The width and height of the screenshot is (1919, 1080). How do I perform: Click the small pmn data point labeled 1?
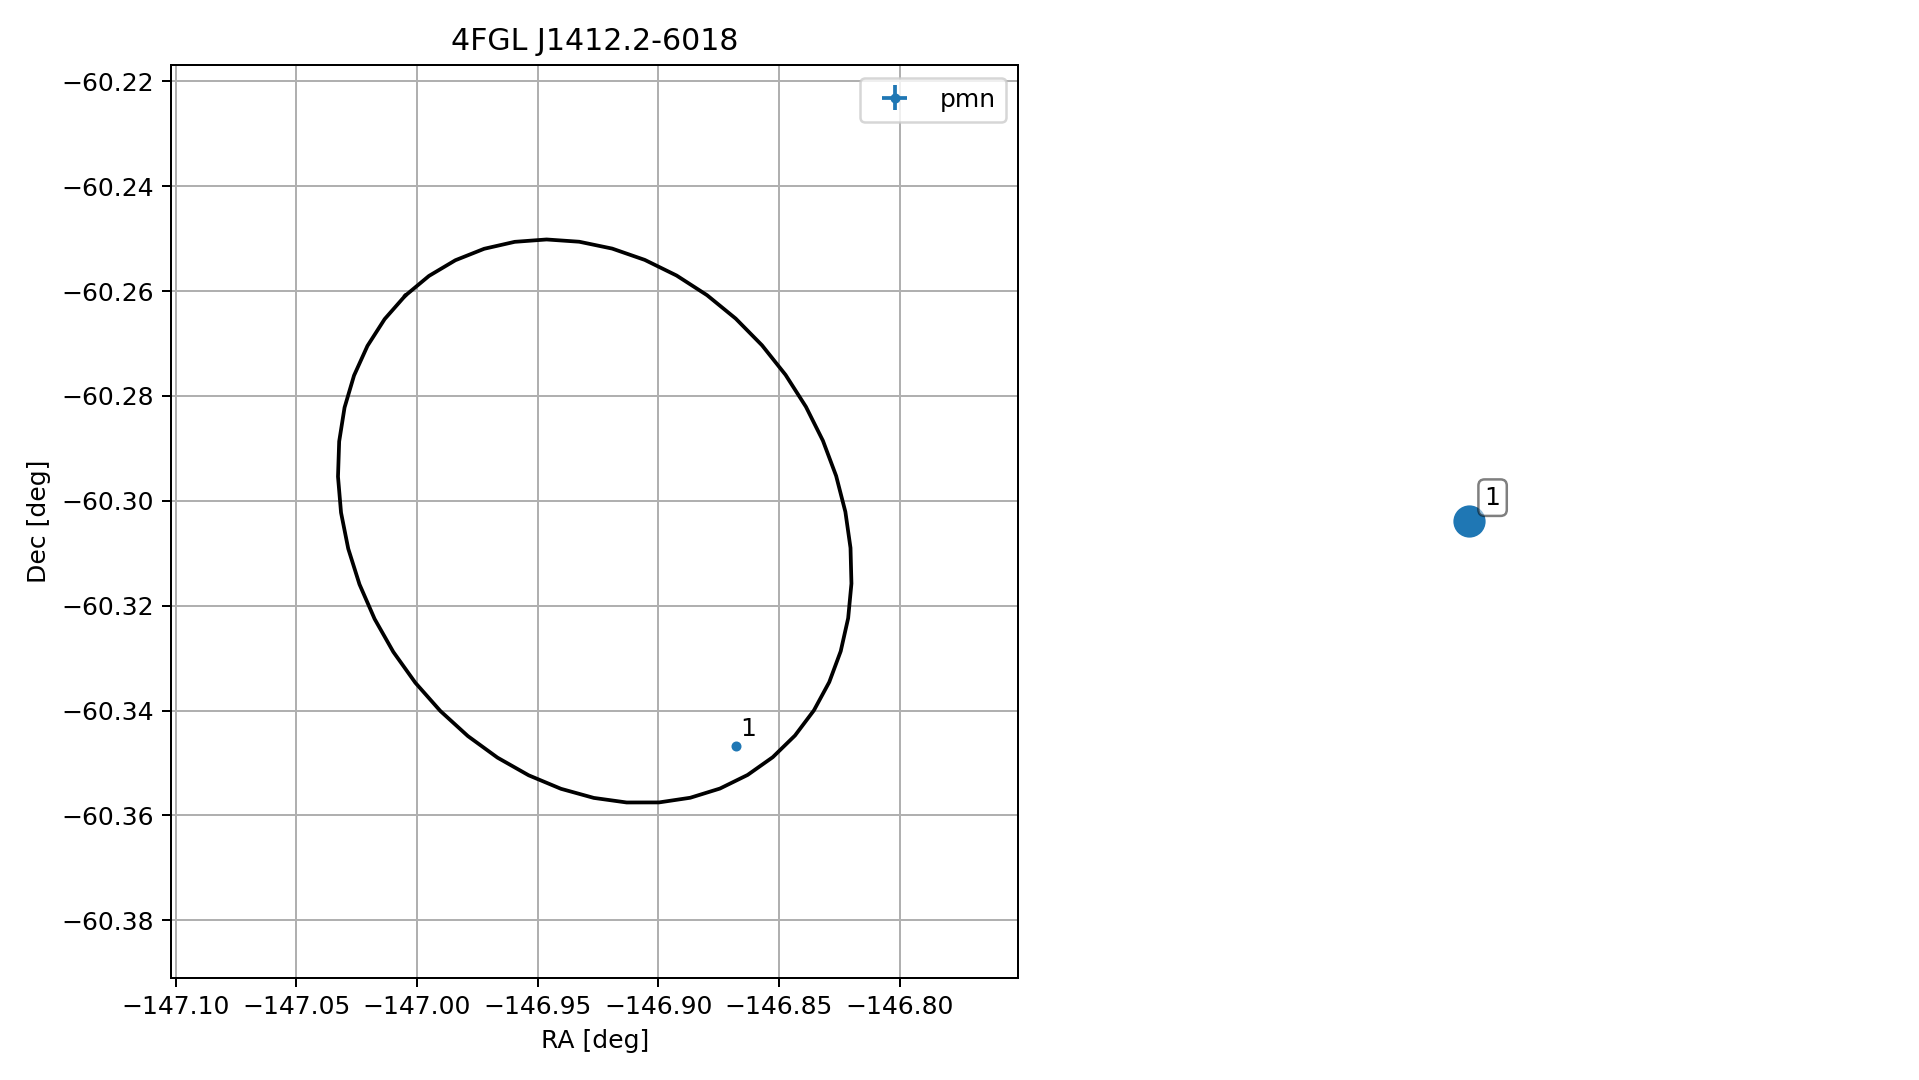(x=736, y=746)
